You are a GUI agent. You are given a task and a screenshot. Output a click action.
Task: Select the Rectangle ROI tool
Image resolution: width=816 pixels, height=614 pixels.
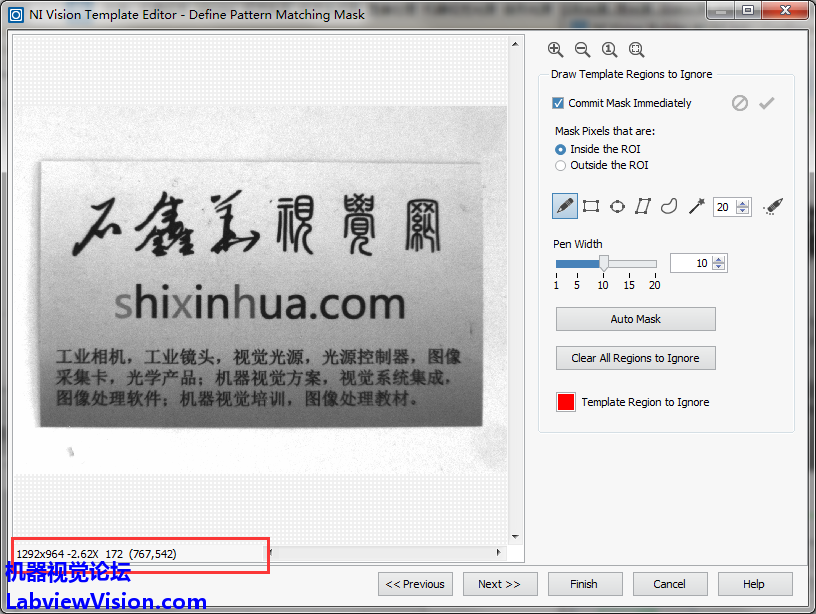(x=591, y=207)
